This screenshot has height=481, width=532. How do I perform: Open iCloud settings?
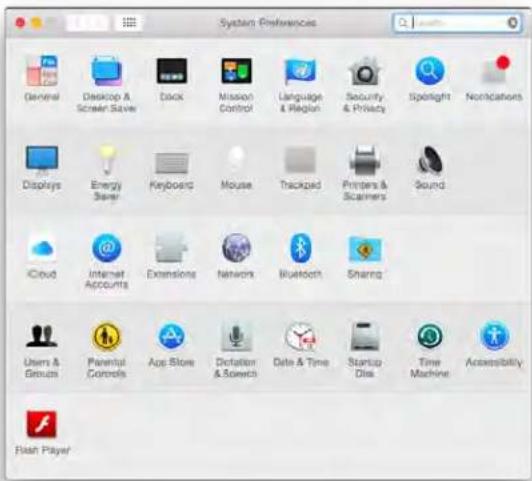(42, 248)
